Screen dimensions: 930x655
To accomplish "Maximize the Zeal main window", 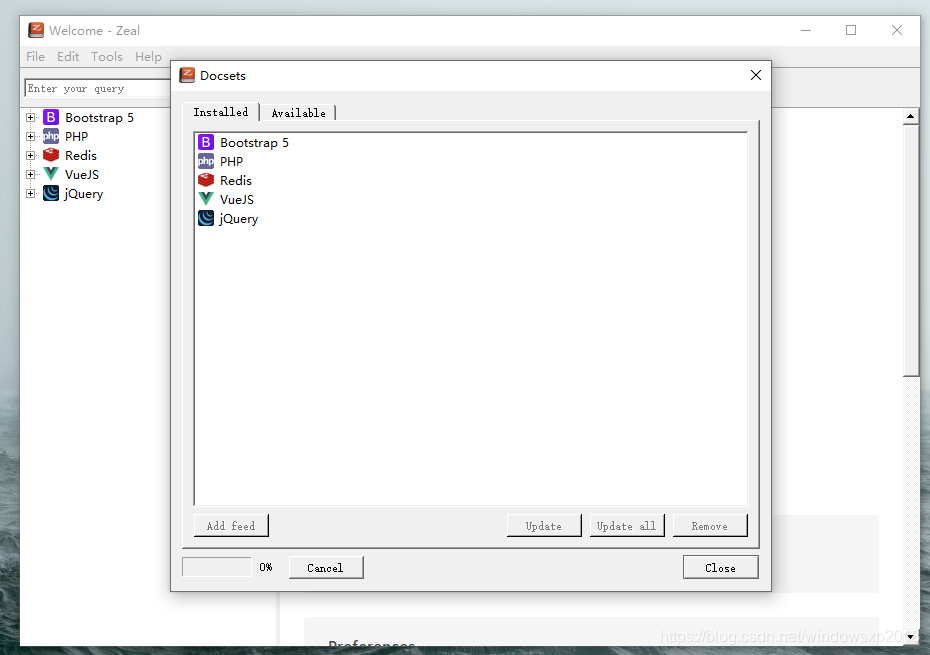I will point(851,30).
